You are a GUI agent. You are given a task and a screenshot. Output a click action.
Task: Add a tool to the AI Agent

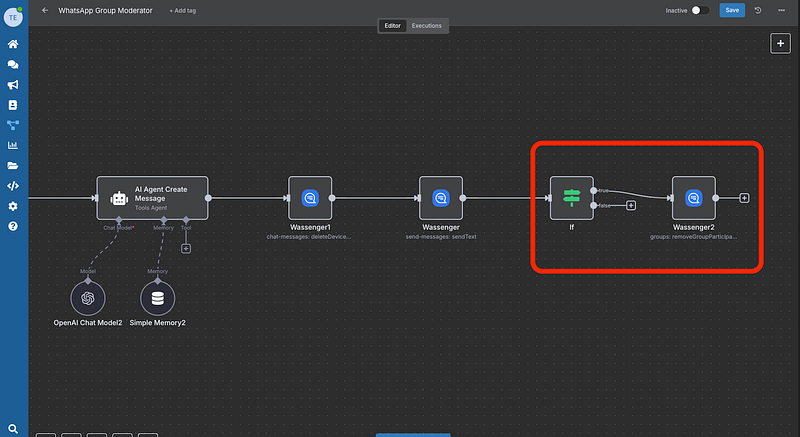coord(186,248)
